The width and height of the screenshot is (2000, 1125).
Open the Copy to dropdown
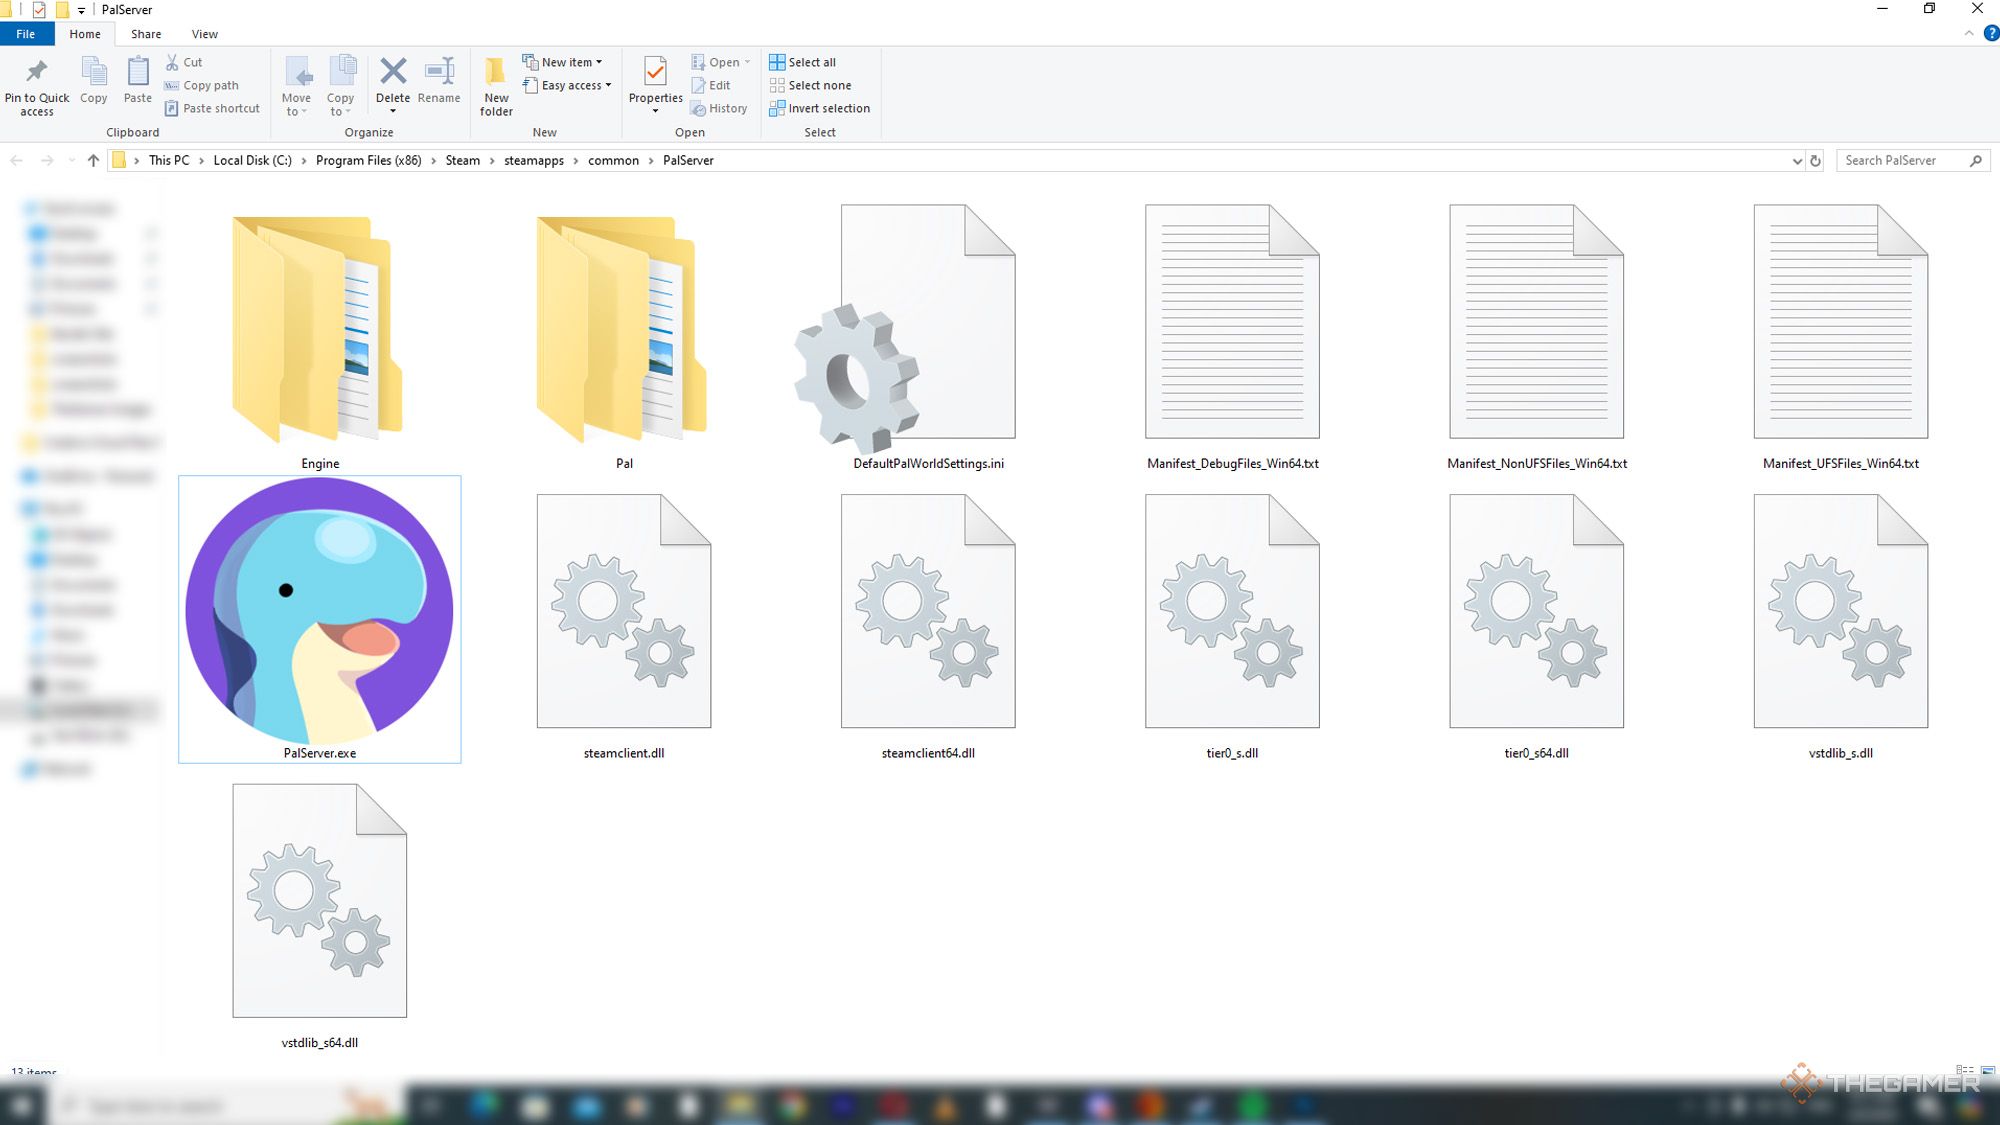tap(340, 87)
